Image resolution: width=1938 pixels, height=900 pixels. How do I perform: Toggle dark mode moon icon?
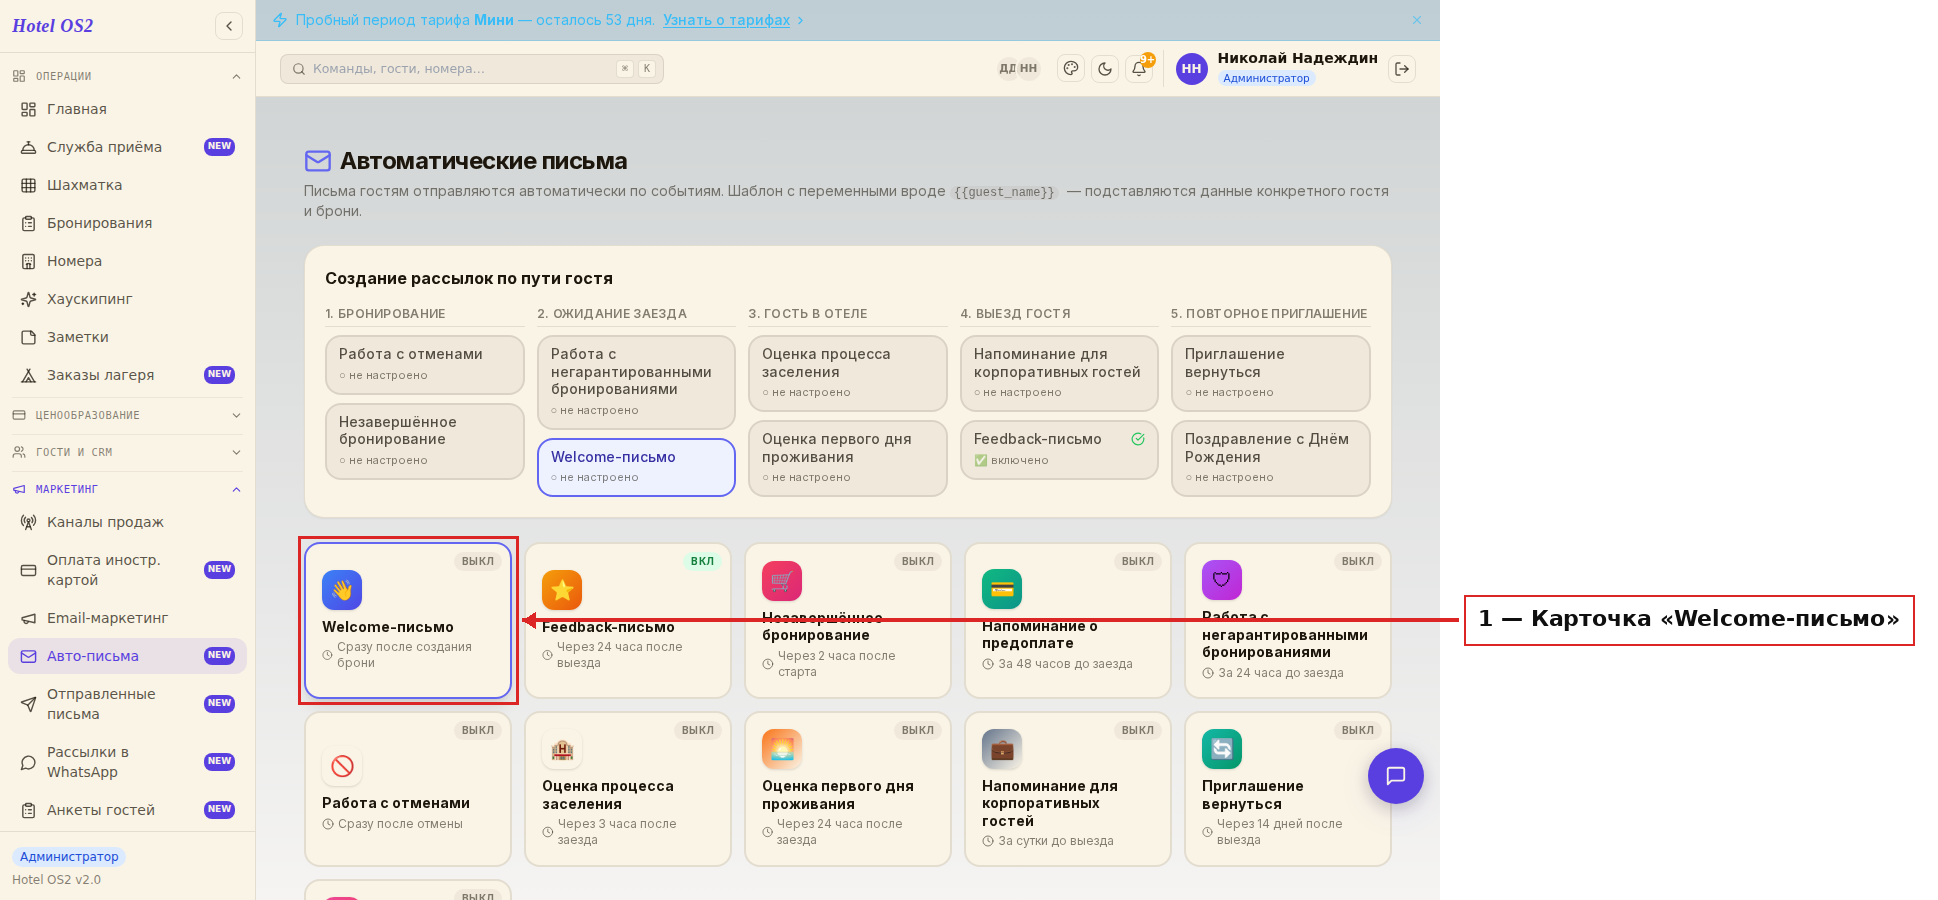click(1105, 69)
